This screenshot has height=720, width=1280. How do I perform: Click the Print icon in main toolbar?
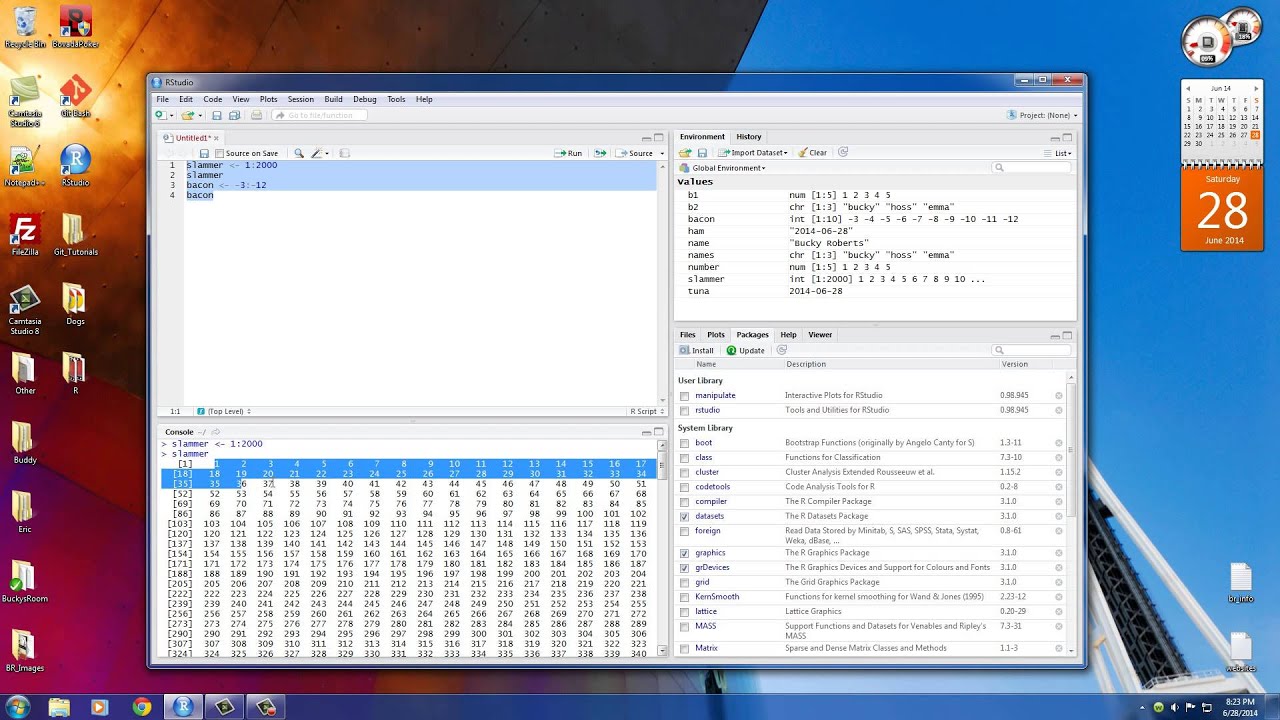256,115
